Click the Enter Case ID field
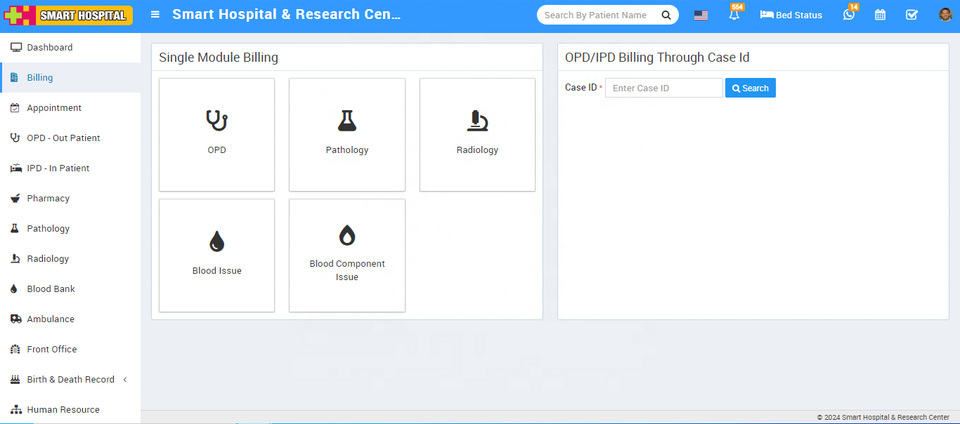 click(x=663, y=88)
